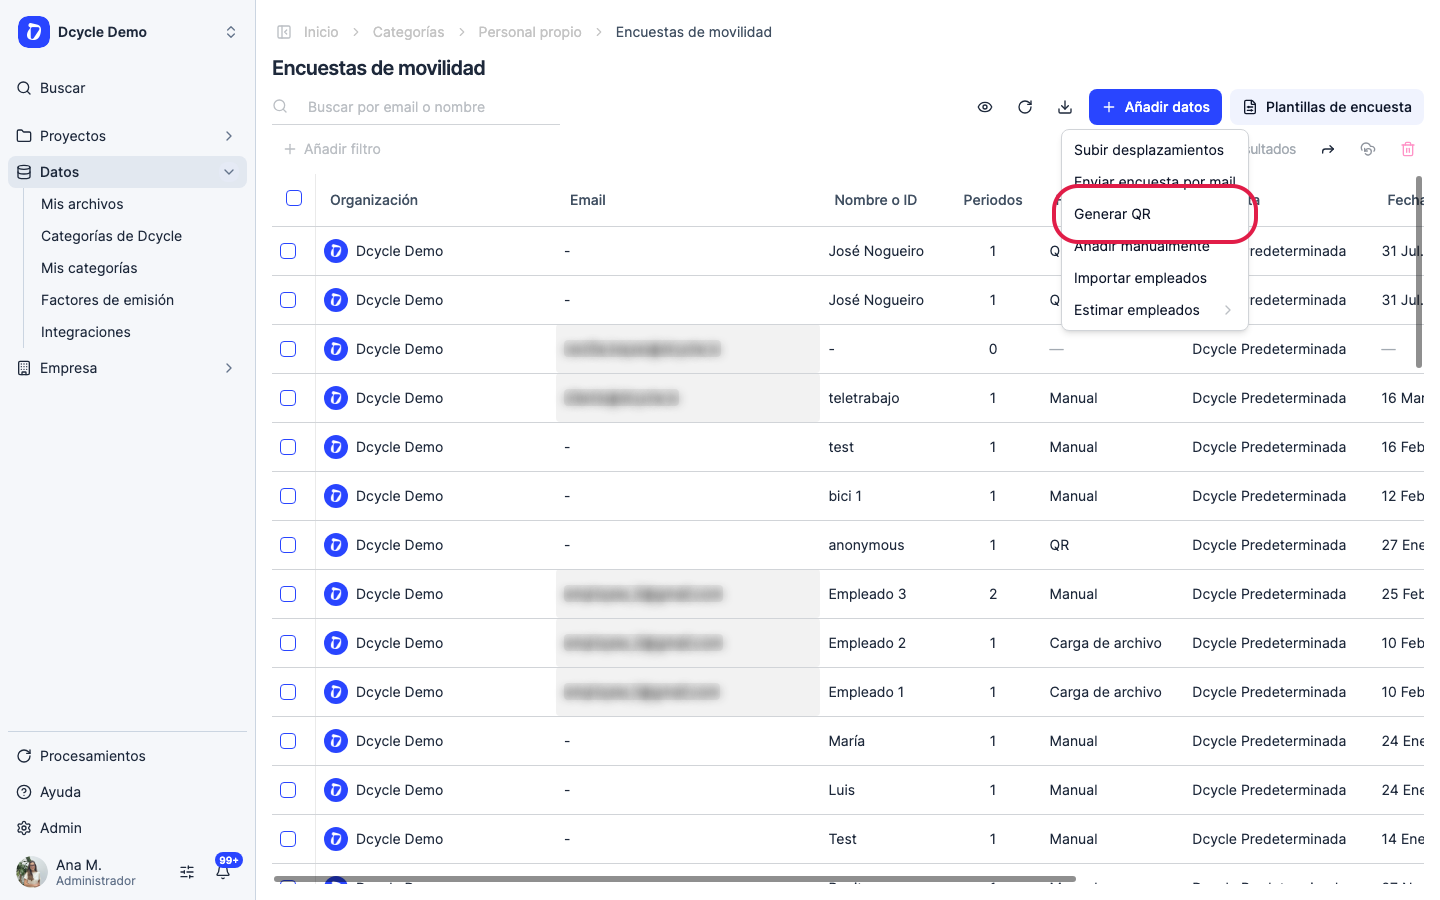Open the Dcycle Demo organization switcher
1440x900 pixels.
coord(127,32)
